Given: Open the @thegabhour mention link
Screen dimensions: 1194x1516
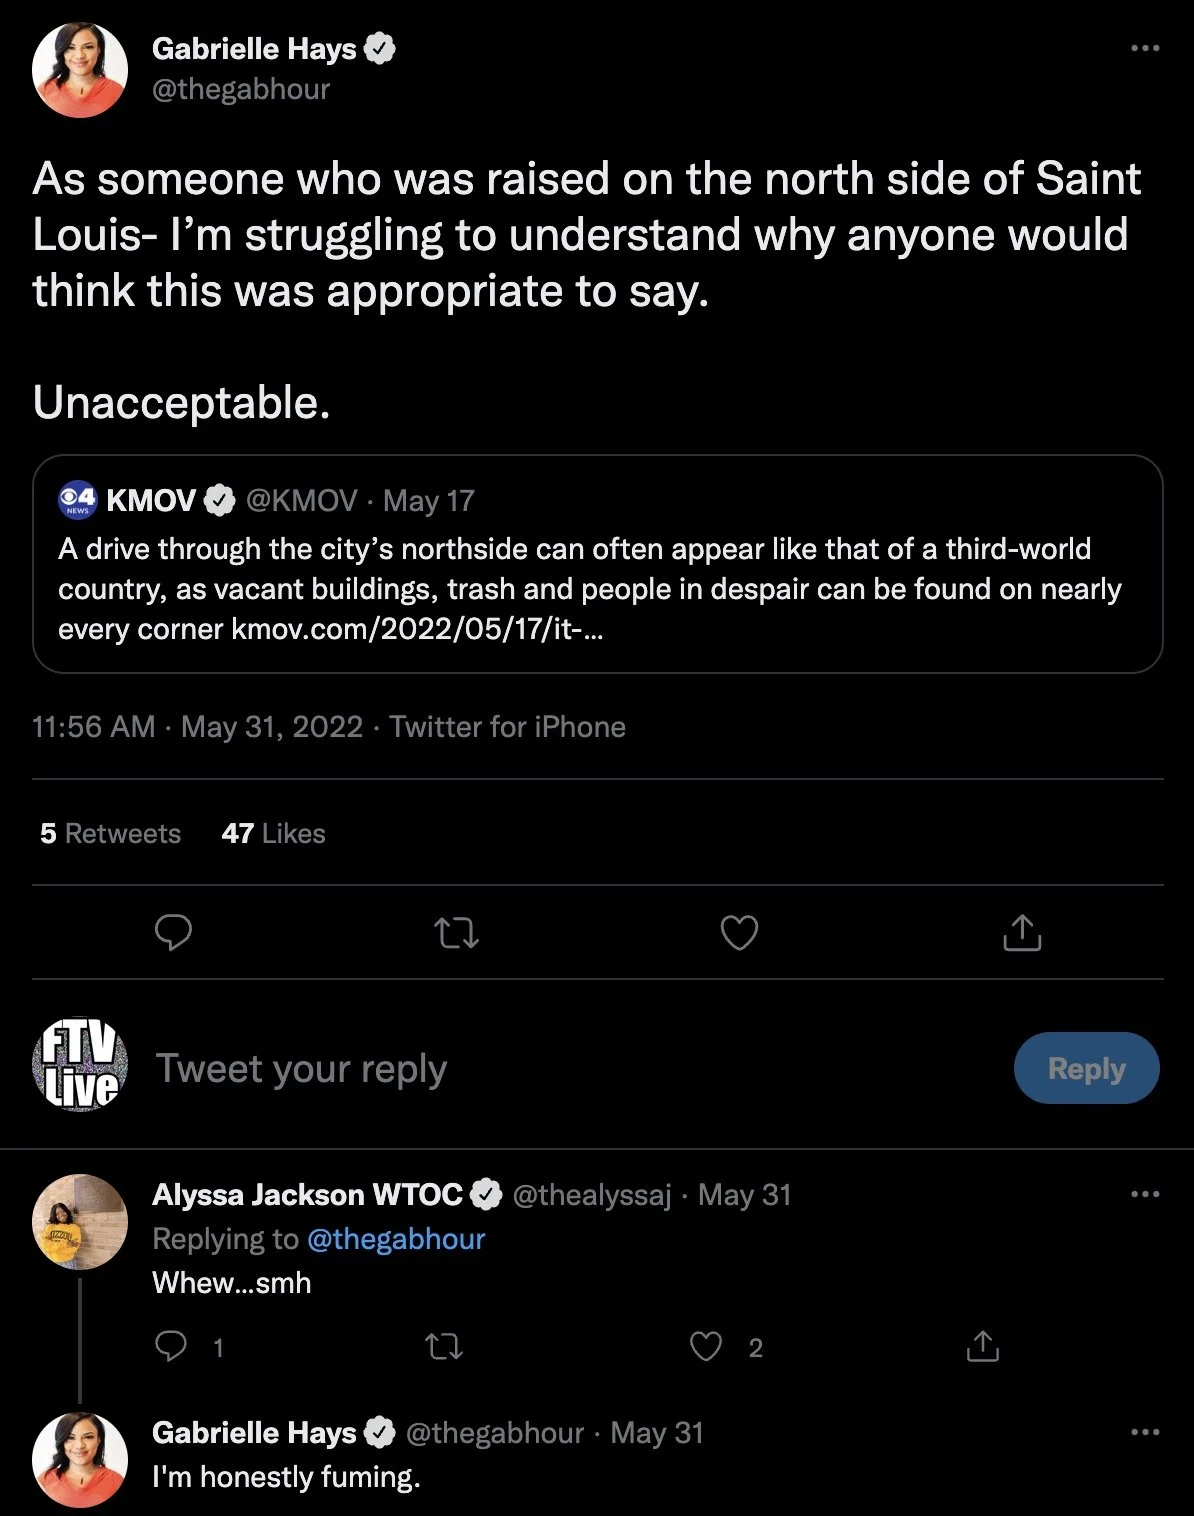Looking at the screenshot, I should click(x=396, y=1239).
